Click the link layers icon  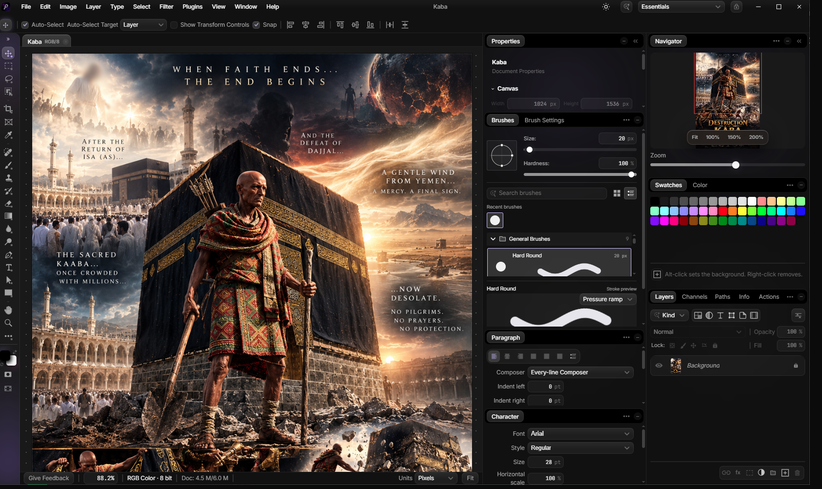[726, 473]
